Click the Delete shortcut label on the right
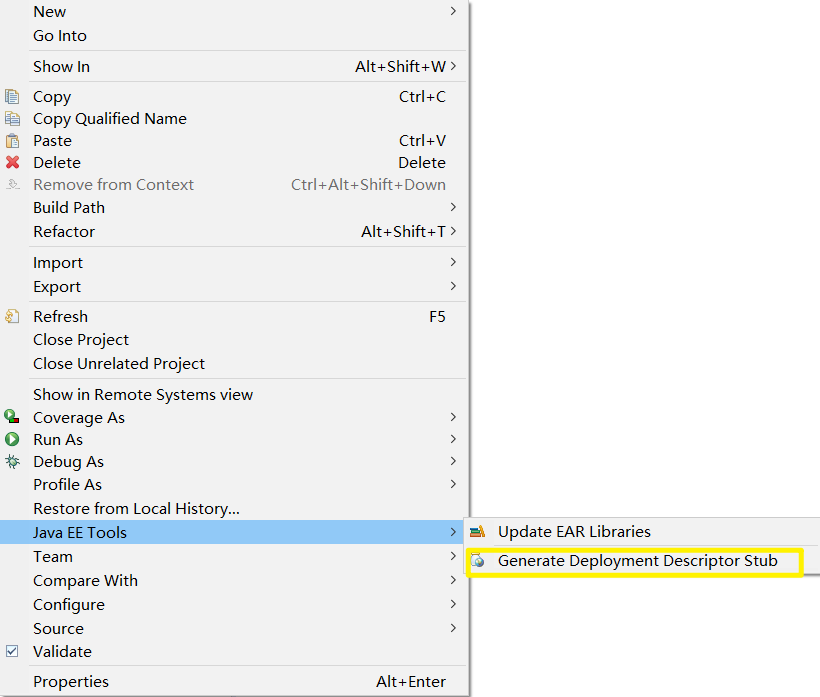 pyautogui.click(x=422, y=163)
